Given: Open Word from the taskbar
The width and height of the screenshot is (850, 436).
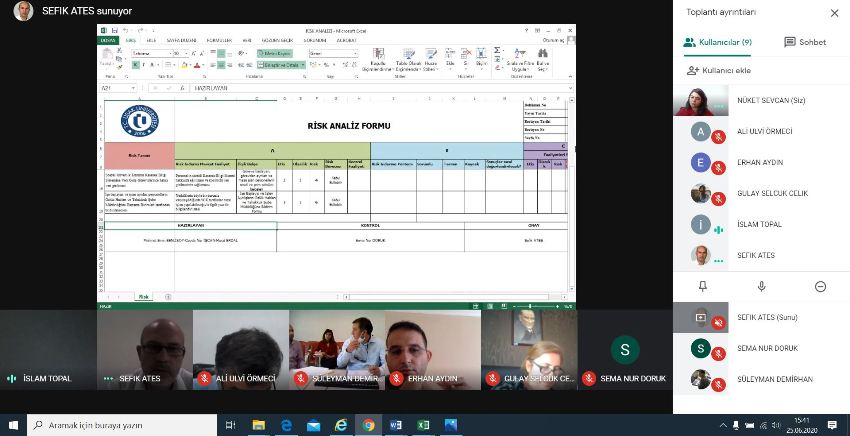Looking at the screenshot, I should pos(395,425).
